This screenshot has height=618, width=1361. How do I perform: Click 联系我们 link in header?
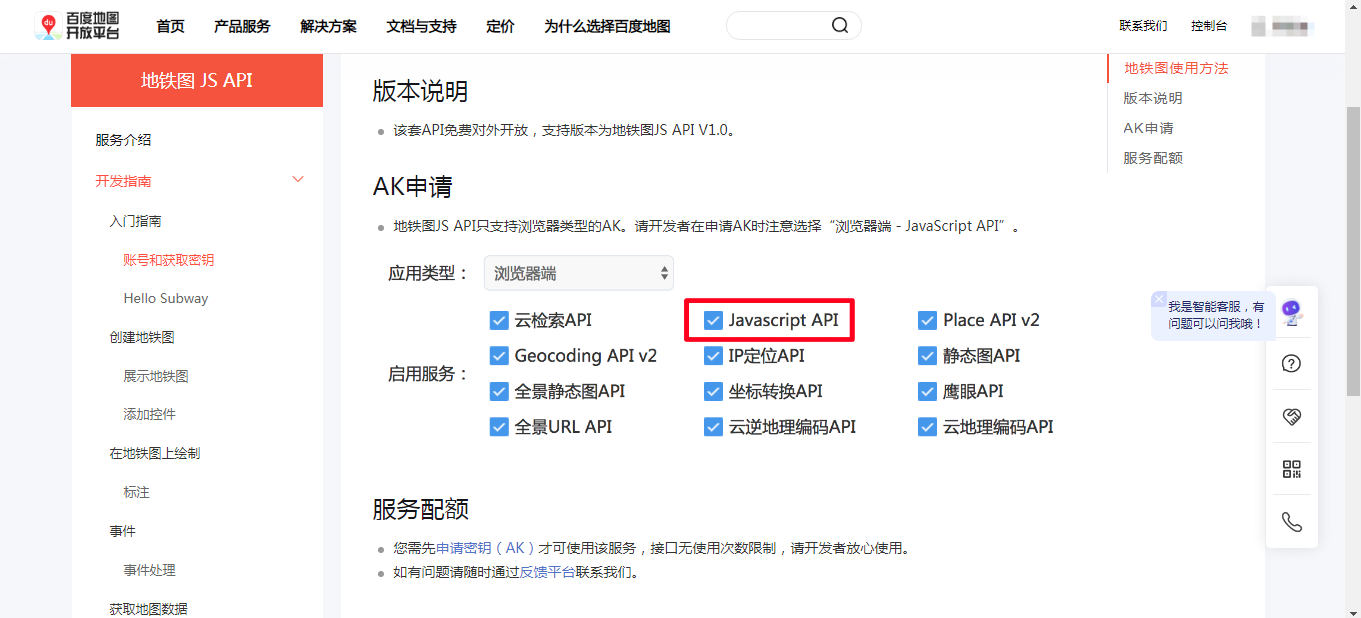[1143, 26]
